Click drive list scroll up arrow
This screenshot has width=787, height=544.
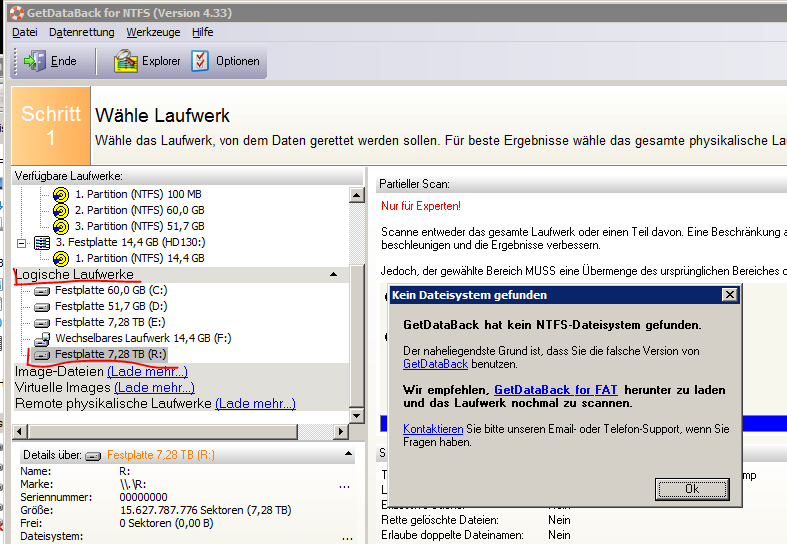click(x=356, y=195)
